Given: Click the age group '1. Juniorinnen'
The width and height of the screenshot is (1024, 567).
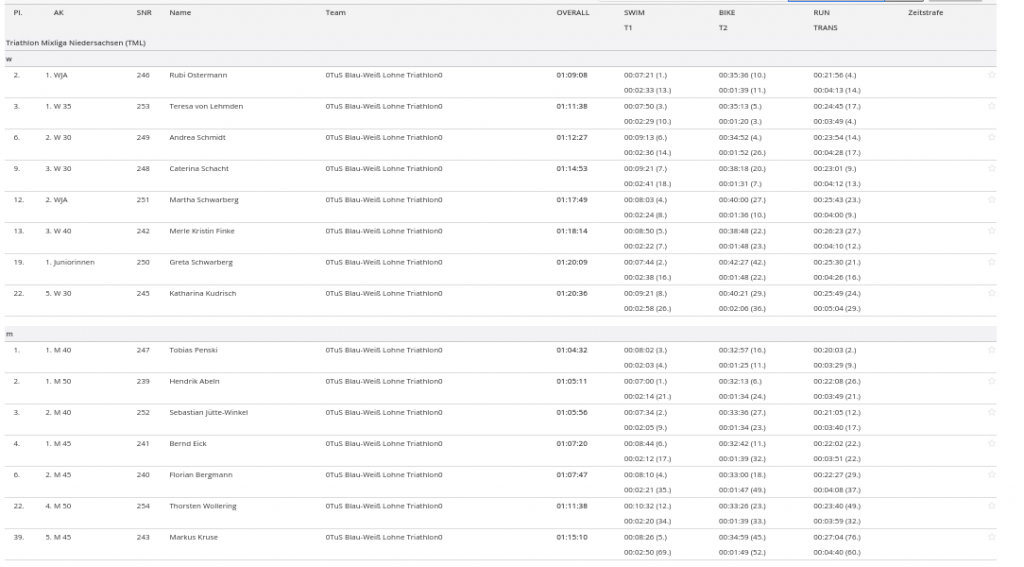Looking at the screenshot, I should pyautogui.click(x=70, y=262).
